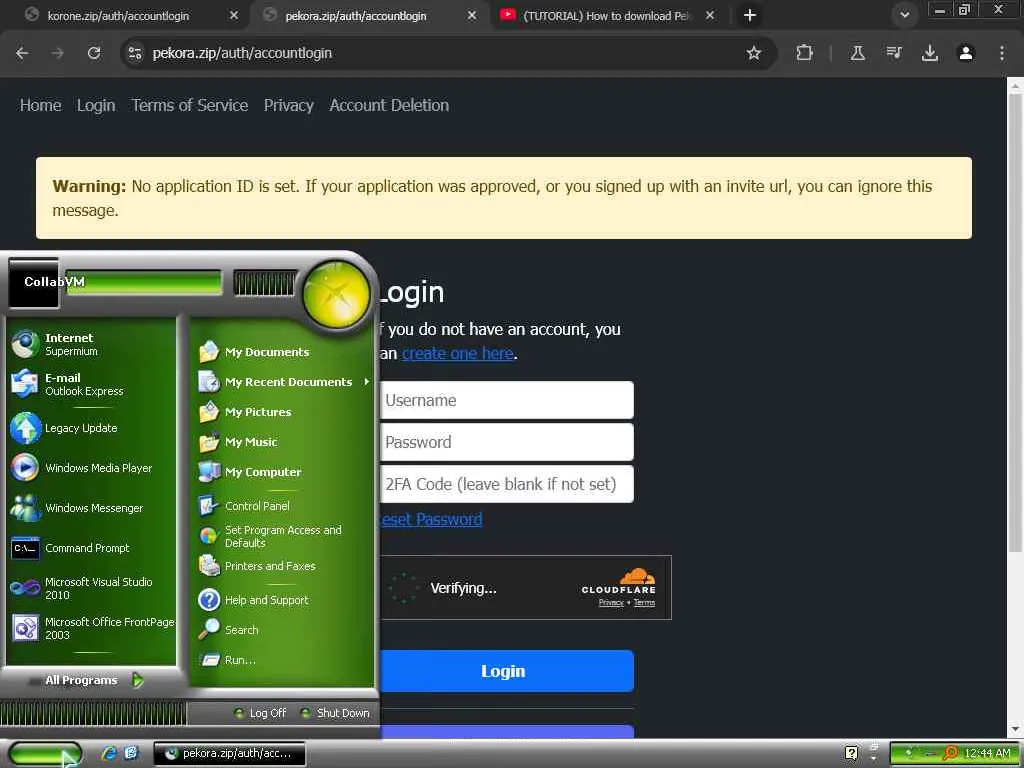This screenshot has width=1024, height=768.
Task: Close the YouTube tutorial tab
Action: [710, 16]
